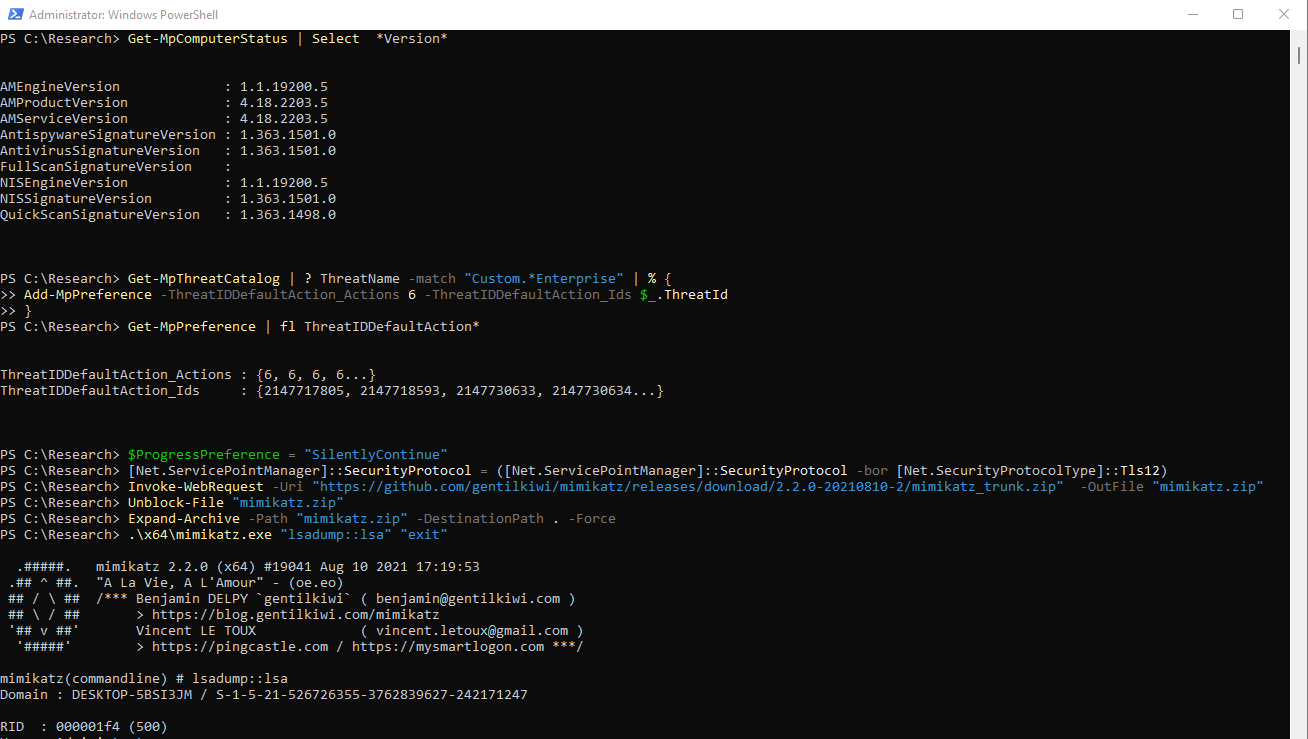Click the pingcastle.com URL
Image resolution: width=1308 pixels, height=739 pixels.
(240, 647)
